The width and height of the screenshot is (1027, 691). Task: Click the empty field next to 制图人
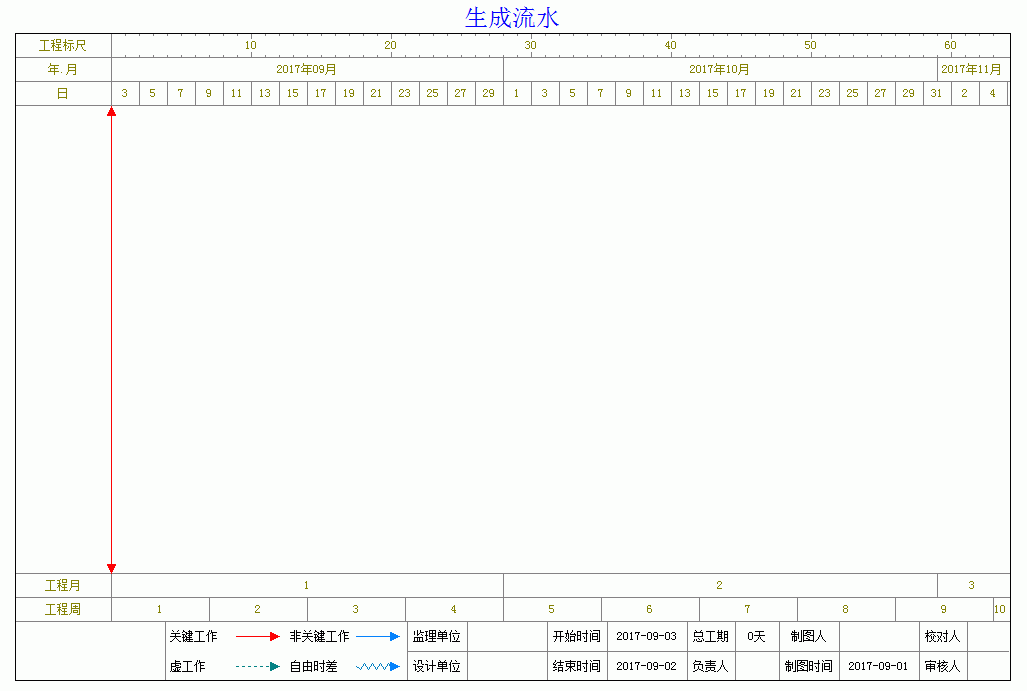tap(879, 636)
